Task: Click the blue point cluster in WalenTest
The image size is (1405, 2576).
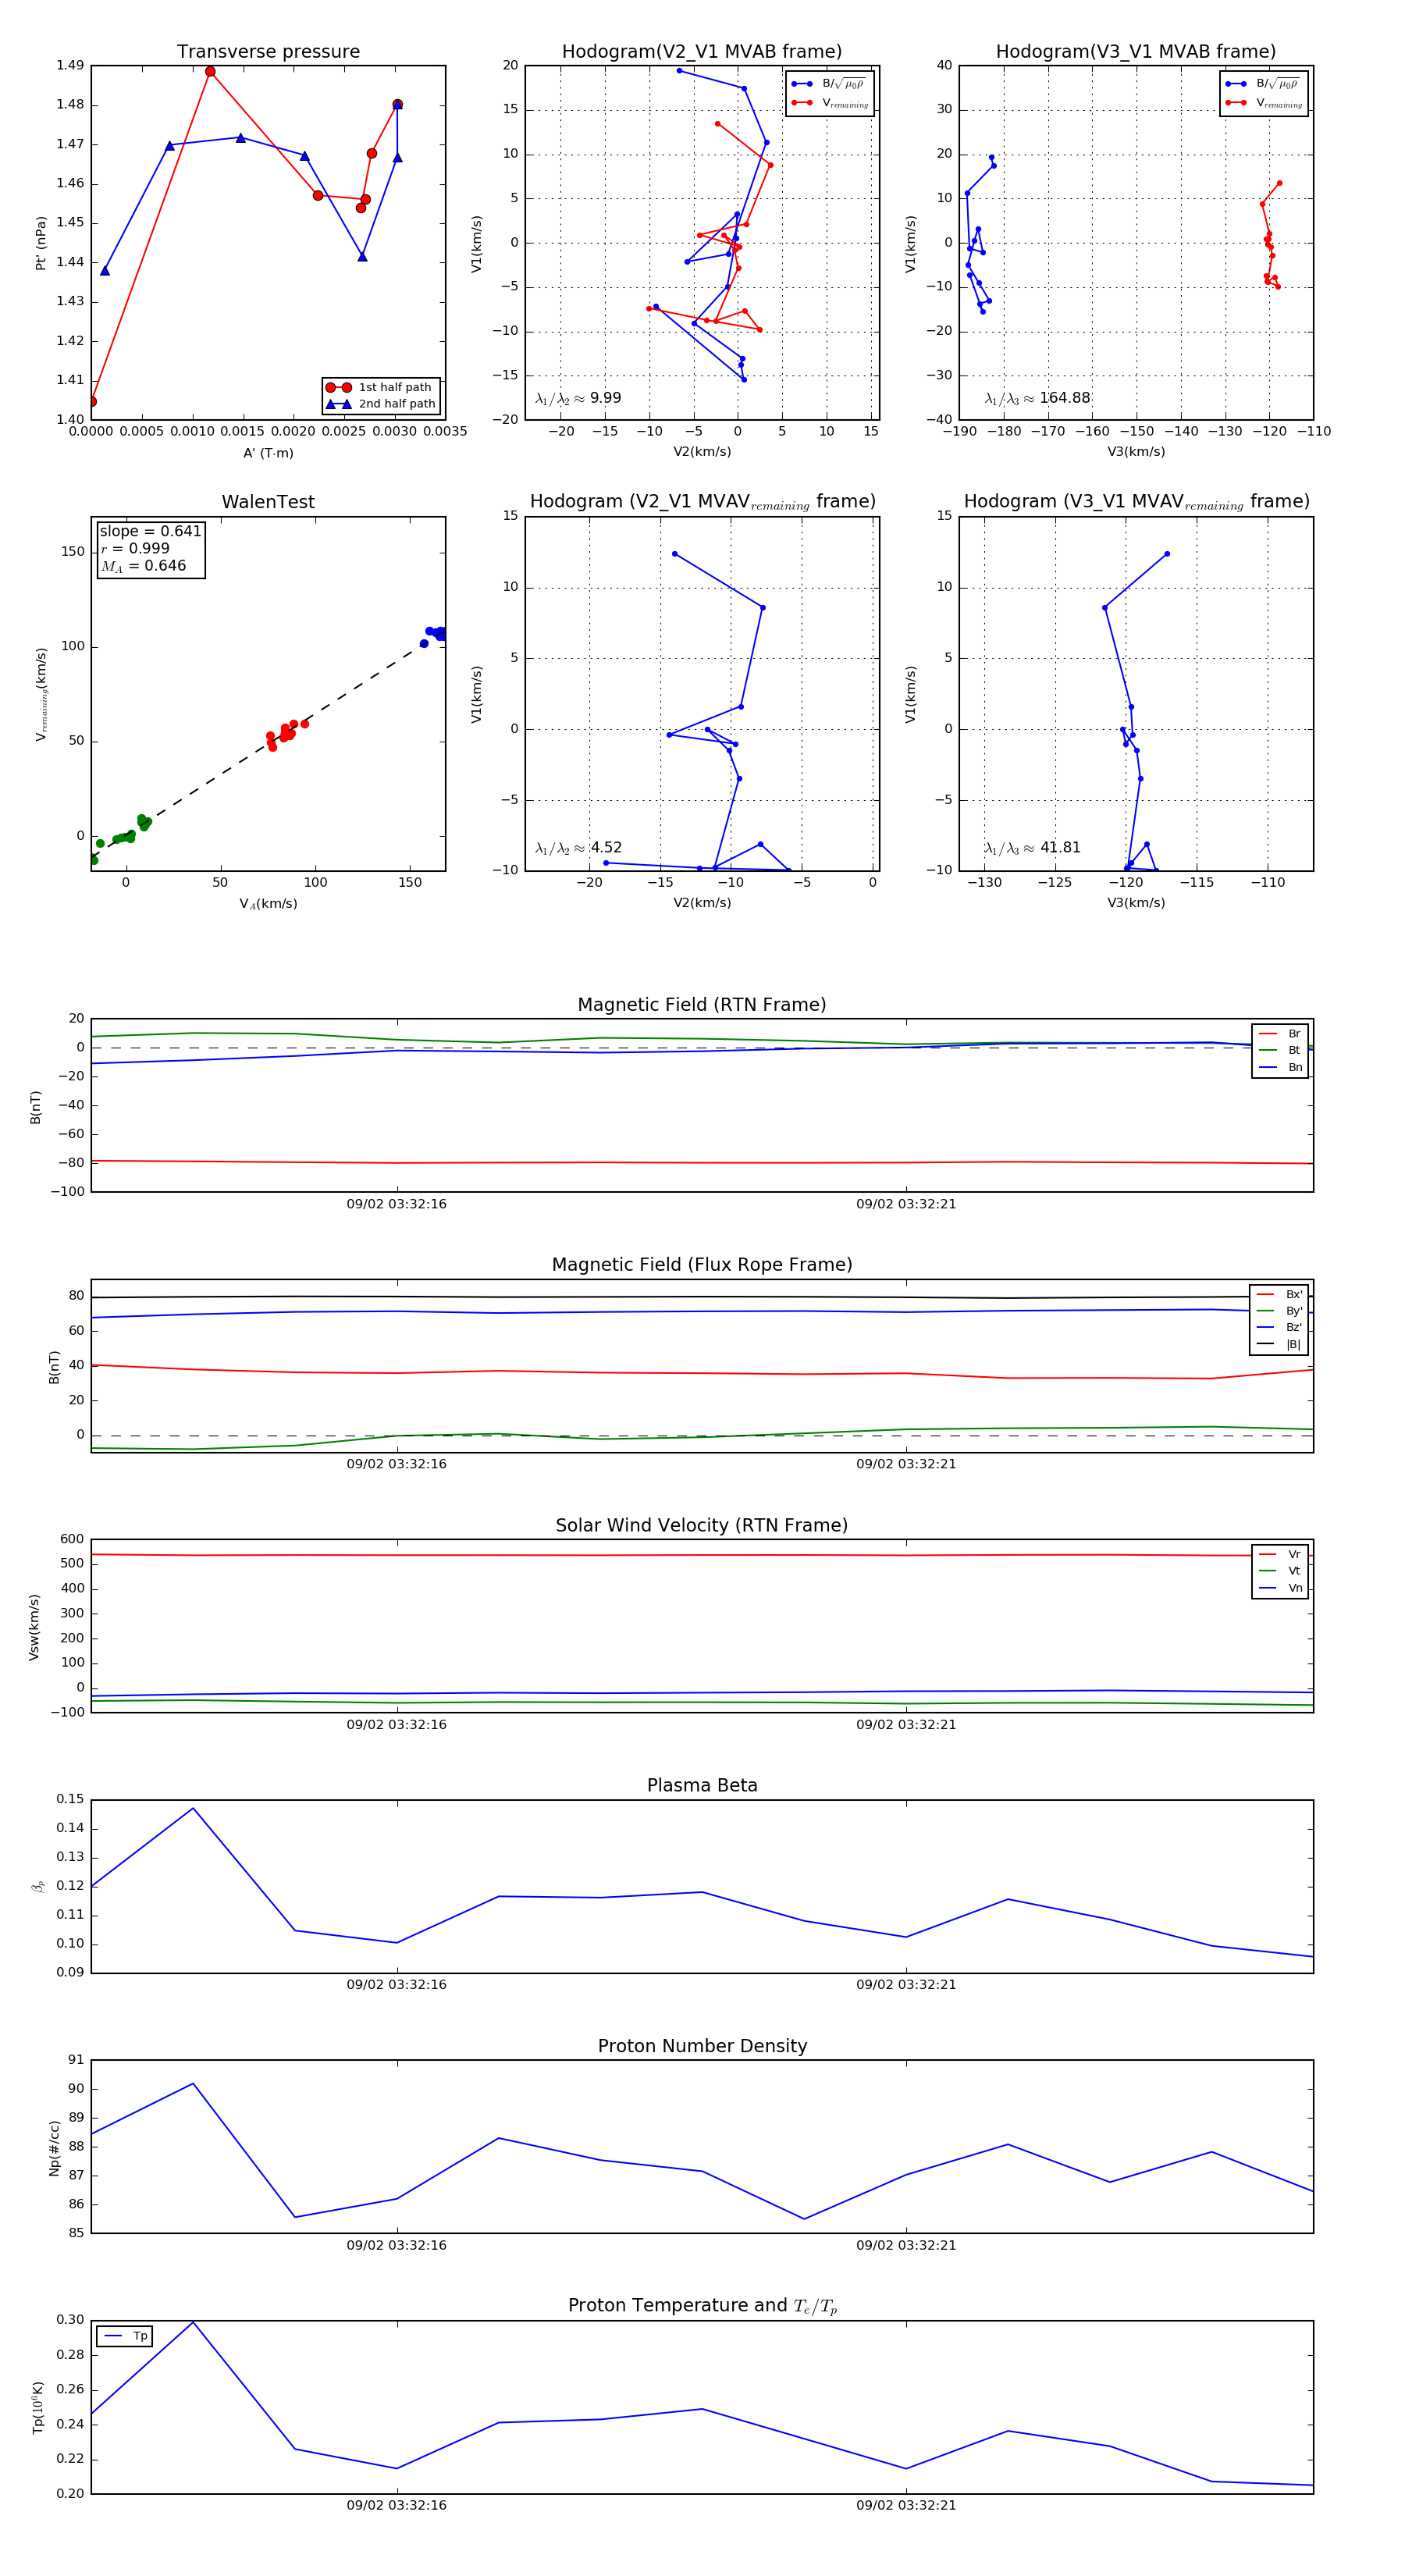Action: (x=435, y=633)
